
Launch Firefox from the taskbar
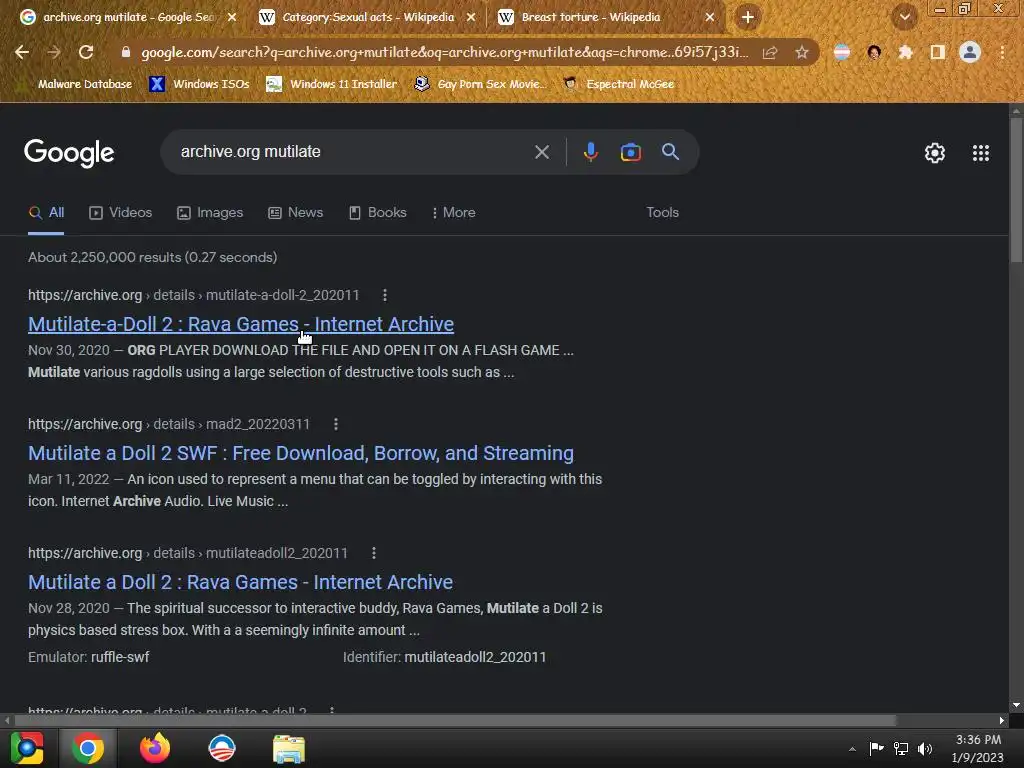point(155,748)
